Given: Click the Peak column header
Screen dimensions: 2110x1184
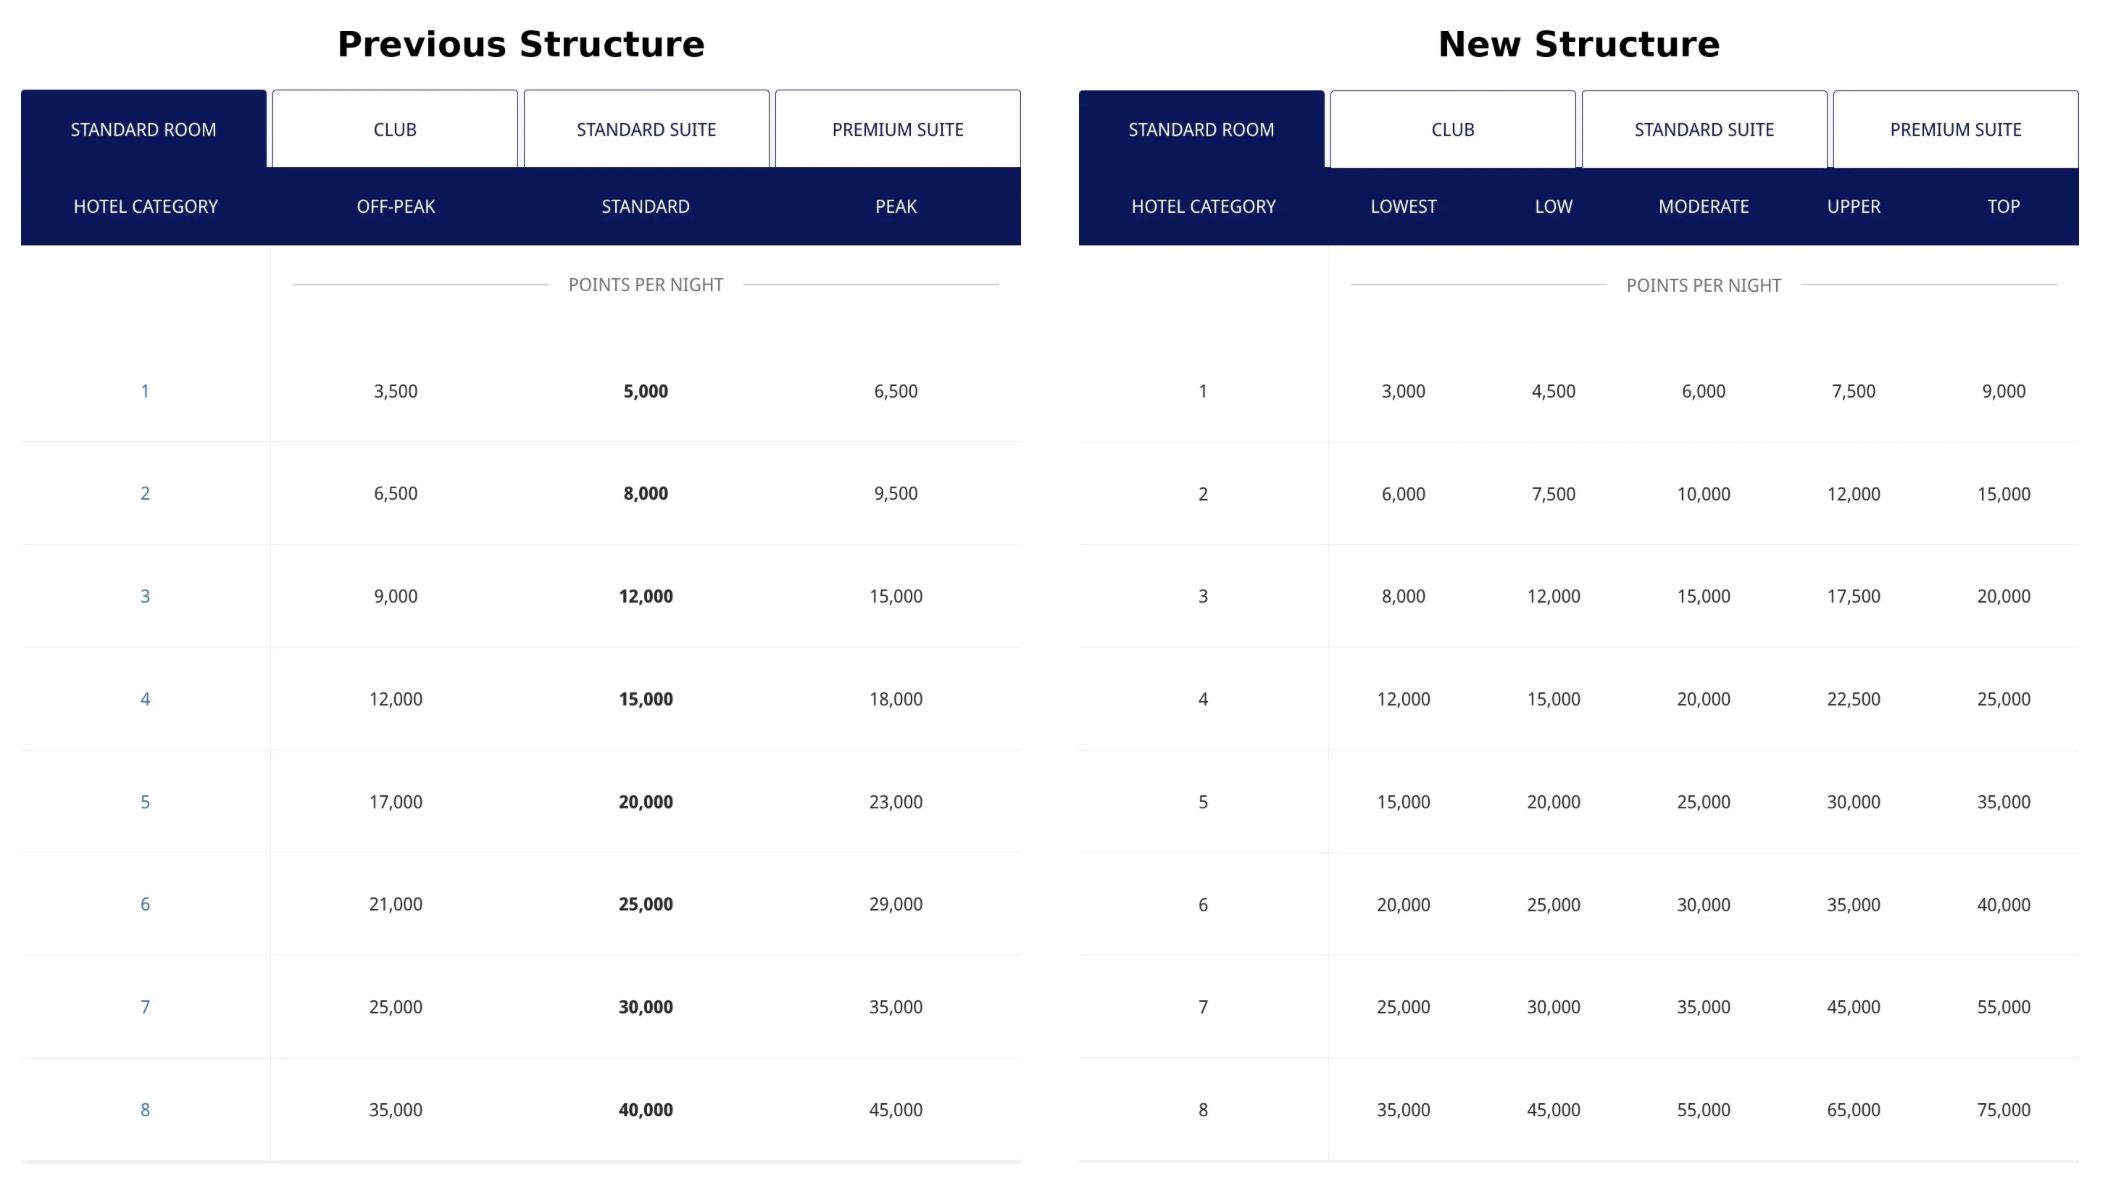Looking at the screenshot, I should pos(896,206).
